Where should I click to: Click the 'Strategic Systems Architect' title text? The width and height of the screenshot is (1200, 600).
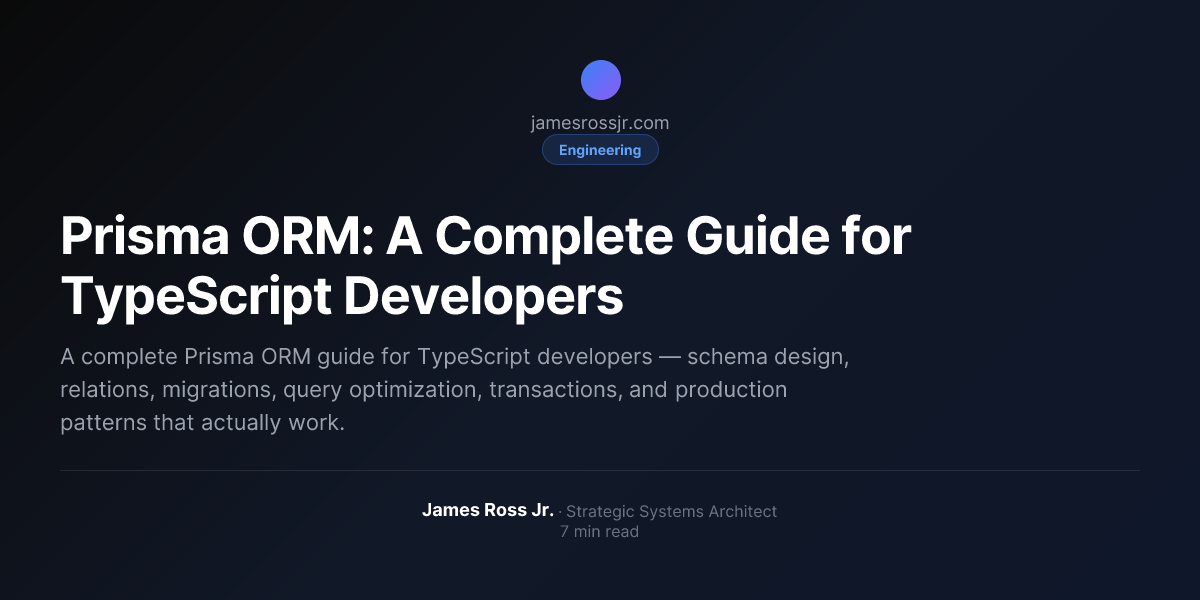pos(672,511)
